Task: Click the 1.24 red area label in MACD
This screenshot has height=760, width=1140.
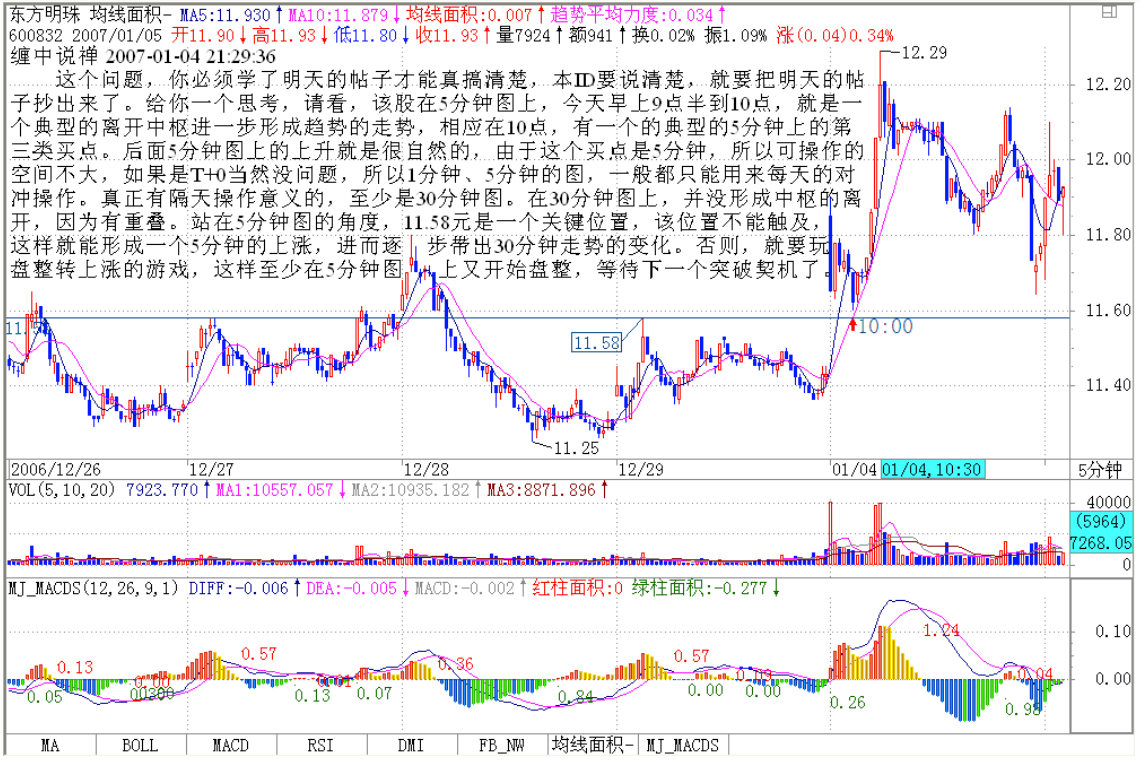Action: (941, 631)
